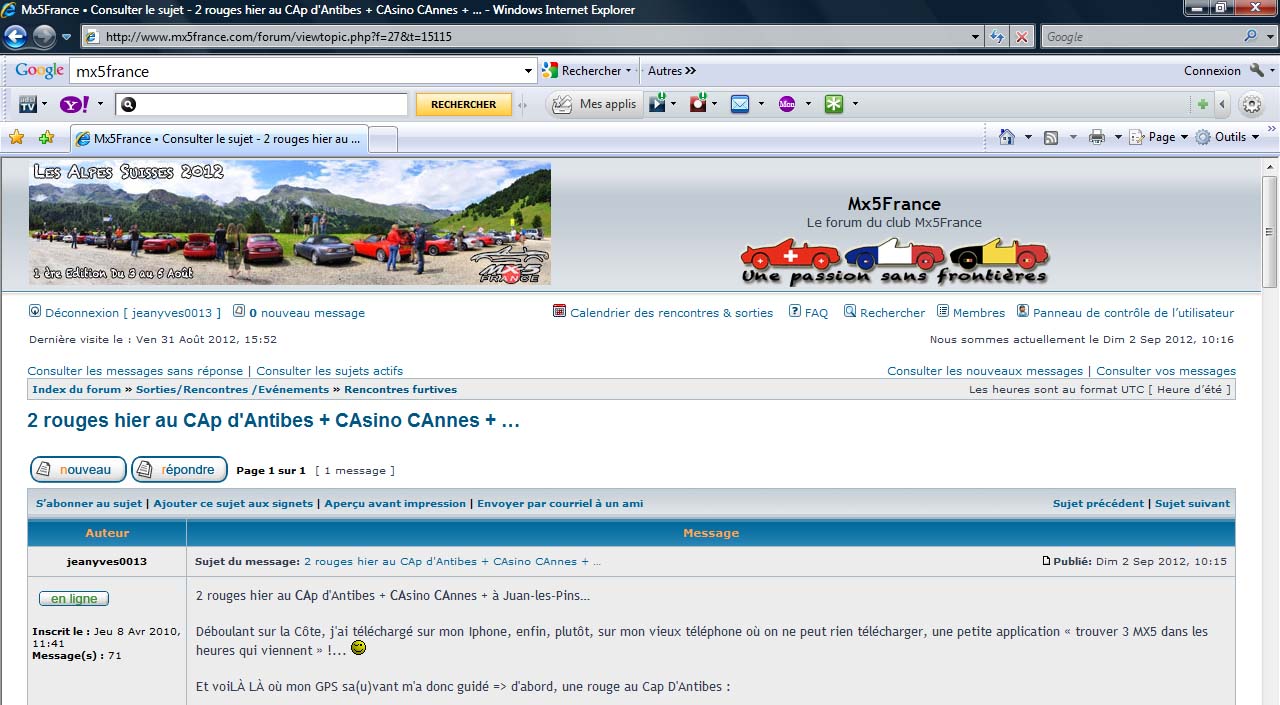Click the purple Mon toolbar icon

(787, 104)
